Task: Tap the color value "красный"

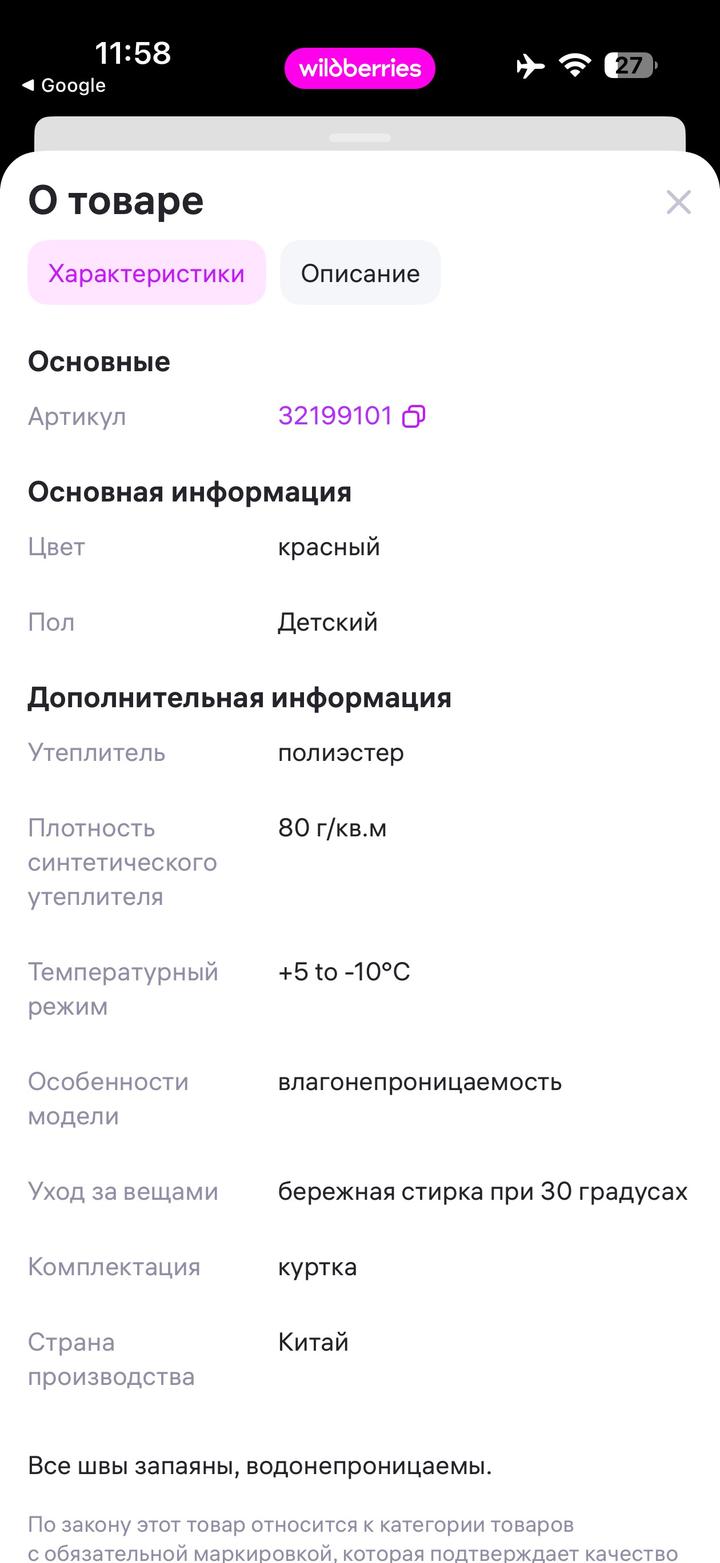Action: [x=329, y=547]
